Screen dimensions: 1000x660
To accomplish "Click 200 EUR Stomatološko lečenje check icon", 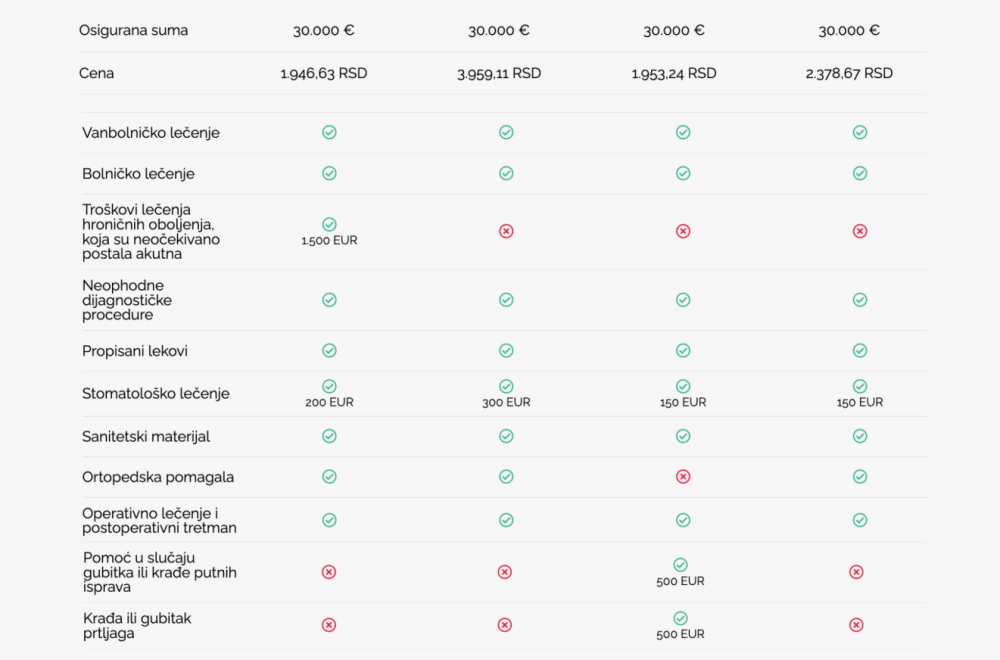I will (x=329, y=386).
